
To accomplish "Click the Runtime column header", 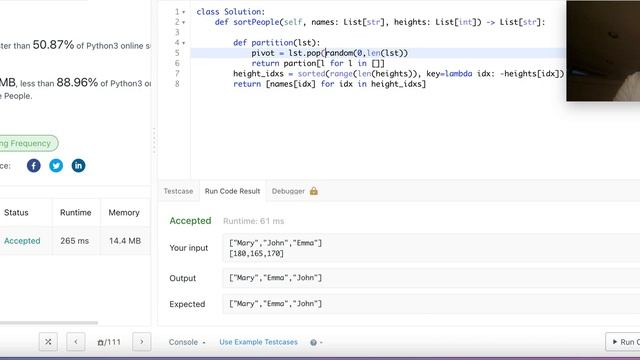I will click(76, 213).
